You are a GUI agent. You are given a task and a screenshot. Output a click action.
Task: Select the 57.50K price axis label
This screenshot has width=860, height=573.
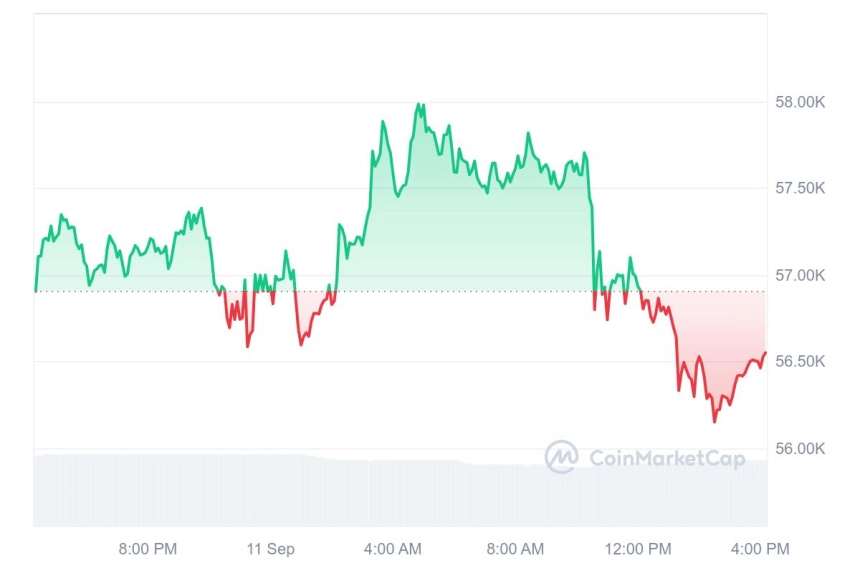(800, 188)
